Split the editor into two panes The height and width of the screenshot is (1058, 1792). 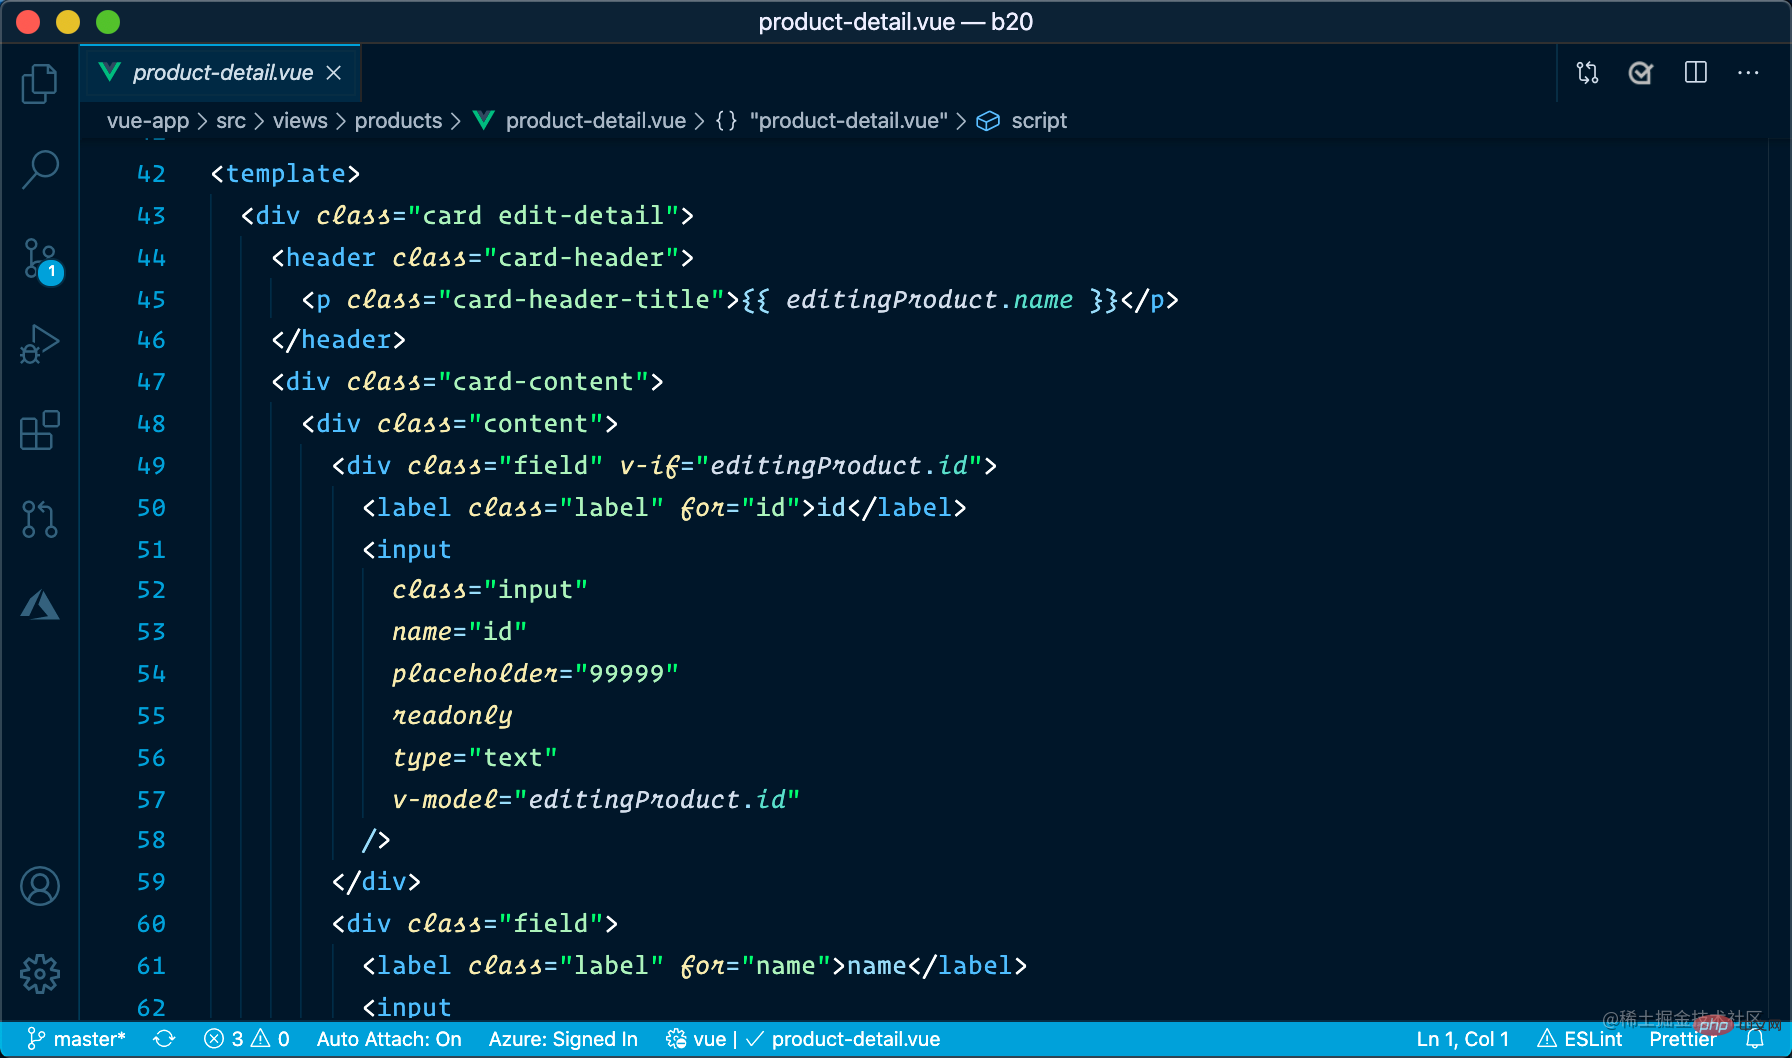point(1695,72)
